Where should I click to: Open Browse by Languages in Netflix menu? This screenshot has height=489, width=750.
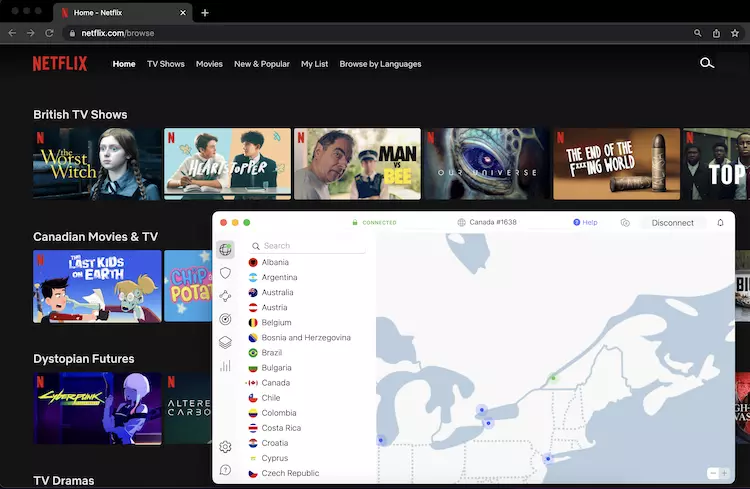pos(380,64)
